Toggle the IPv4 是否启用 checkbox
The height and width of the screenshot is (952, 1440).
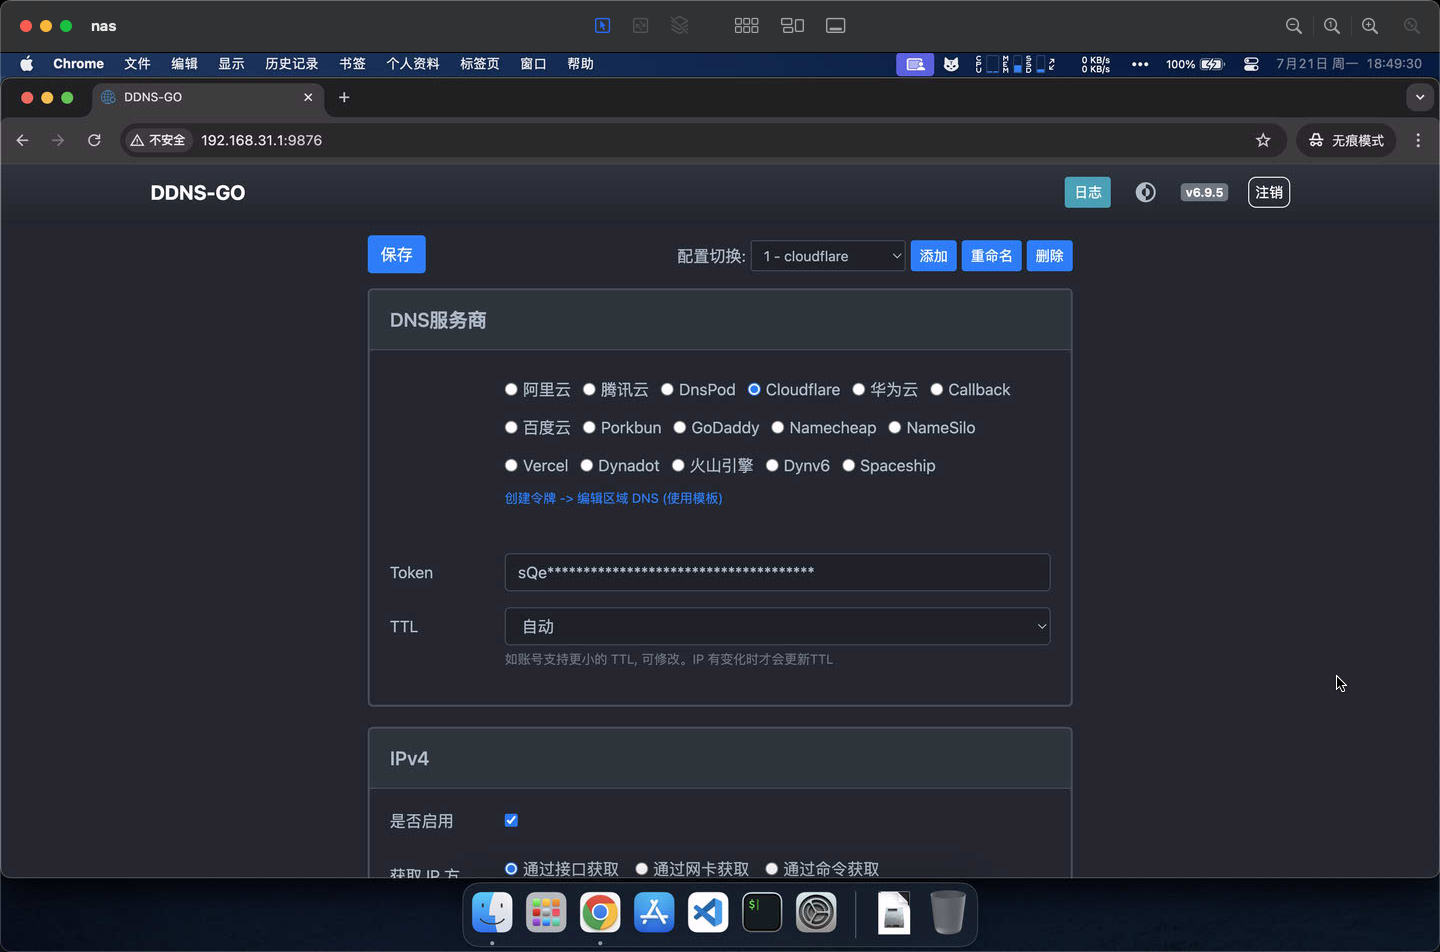511,820
